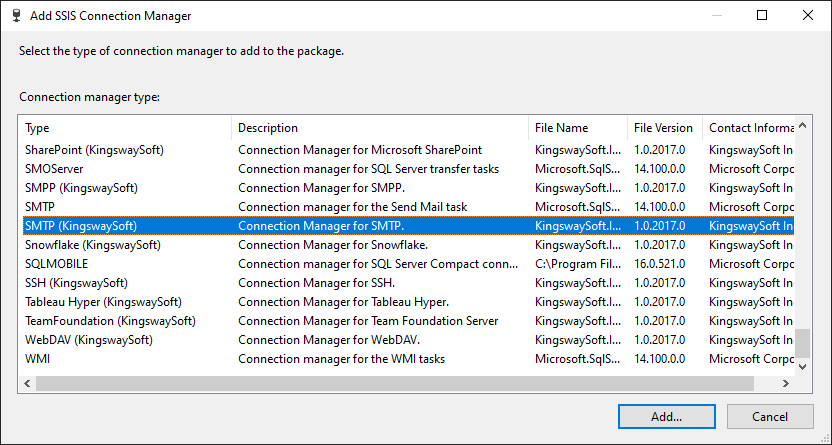Click 'Connection Manager for Microsoft SharePoint' description

(x=360, y=150)
